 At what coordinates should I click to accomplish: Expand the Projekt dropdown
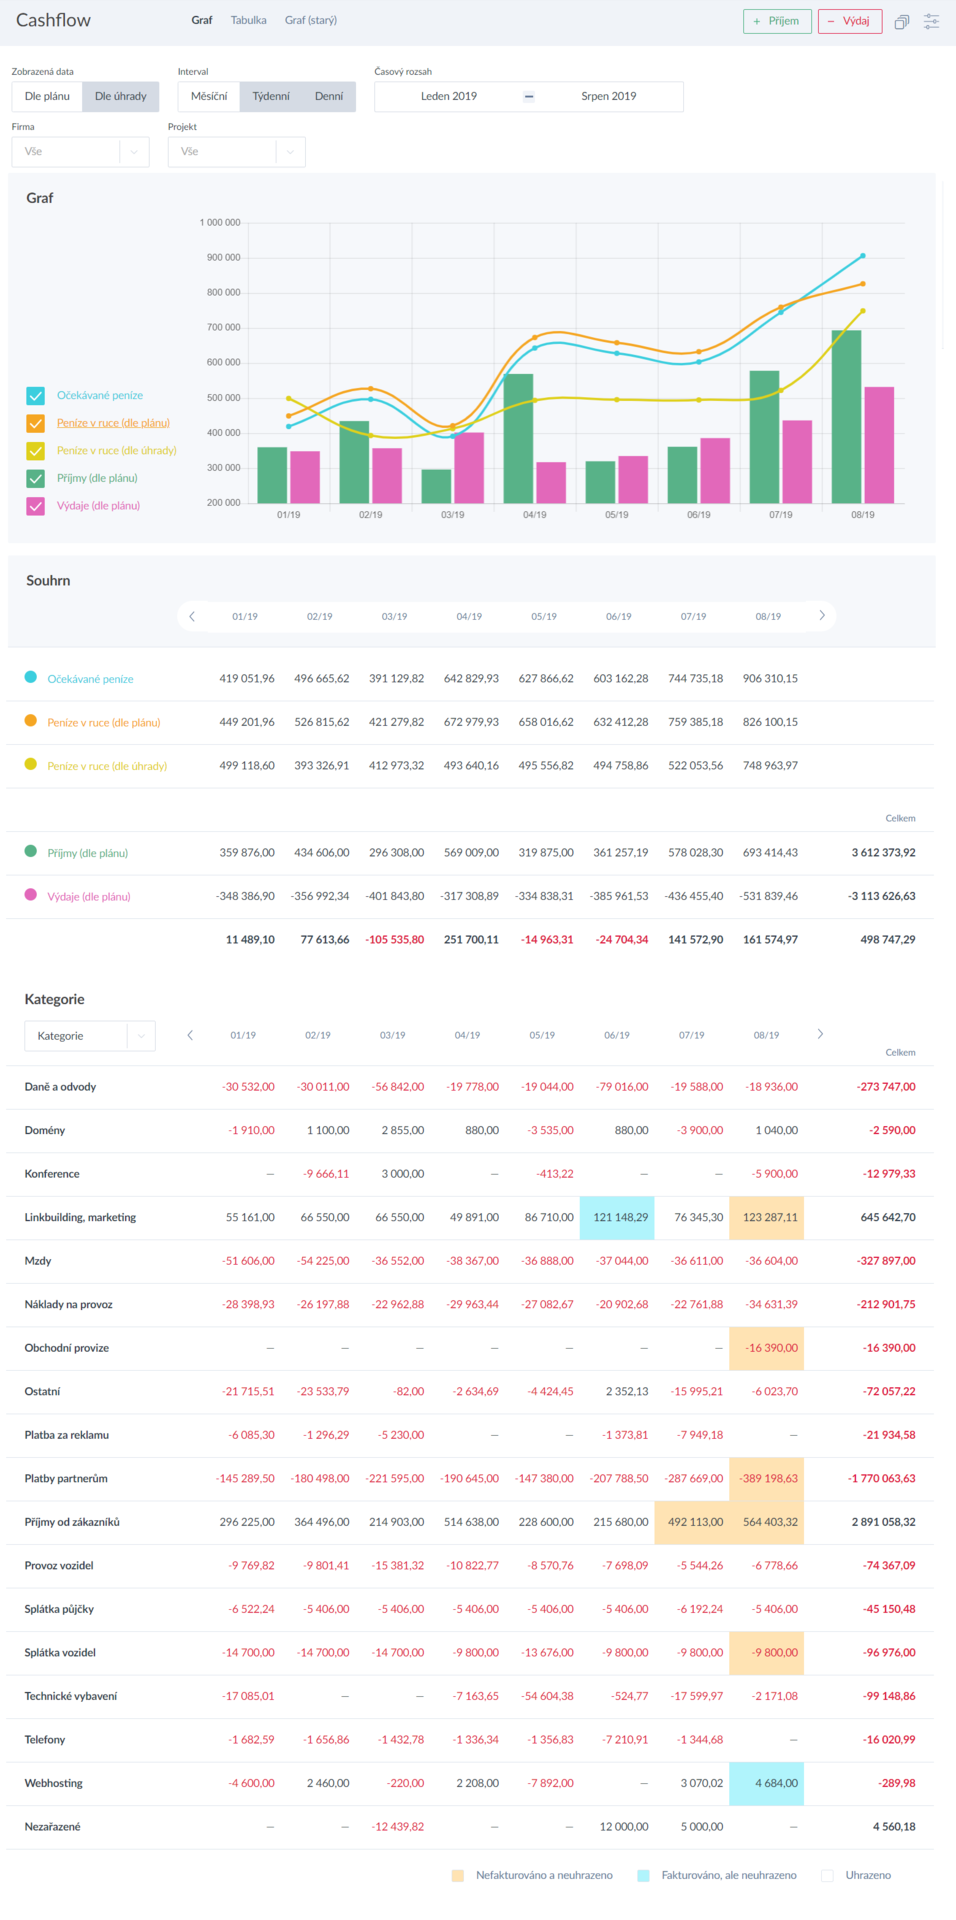236,152
